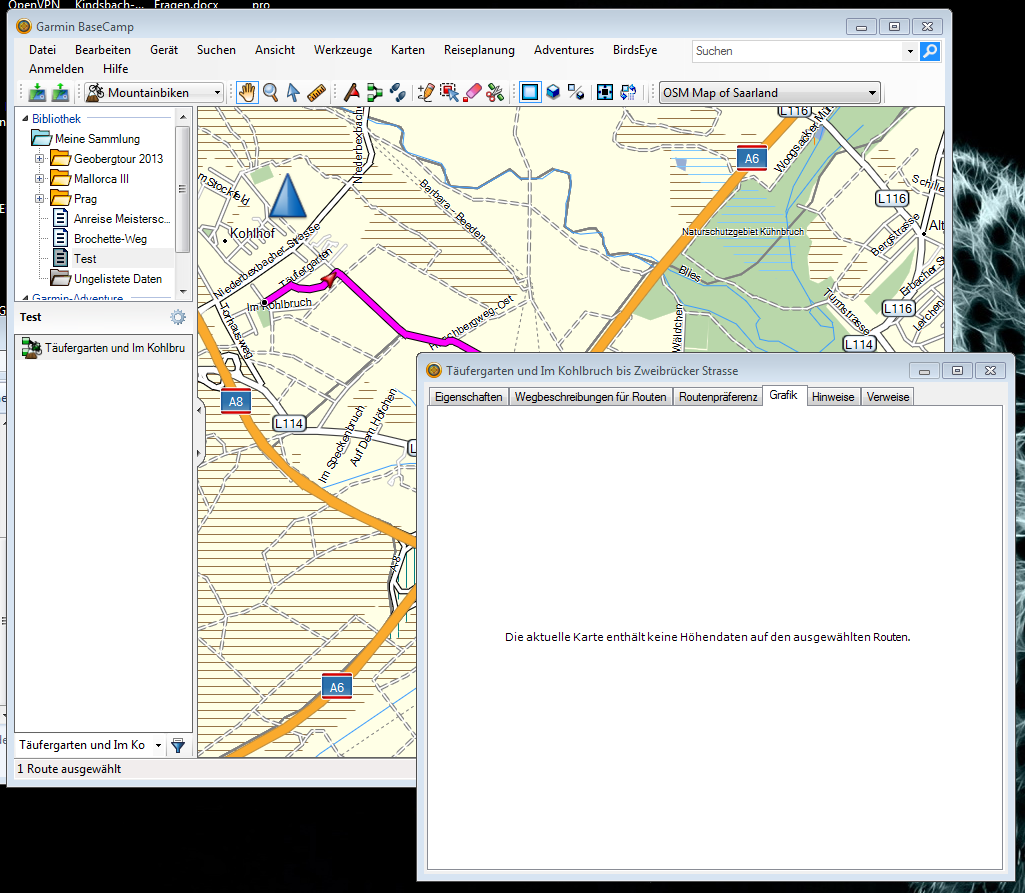Select the Measure ruler tool
The image size is (1025, 893).
[316, 93]
